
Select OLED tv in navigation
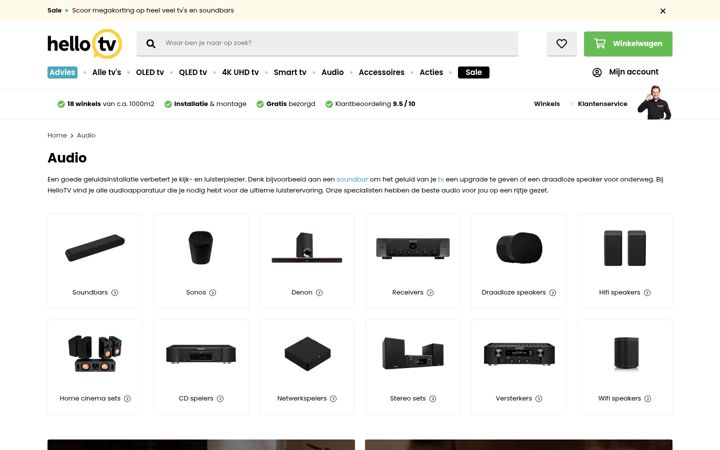tap(150, 72)
